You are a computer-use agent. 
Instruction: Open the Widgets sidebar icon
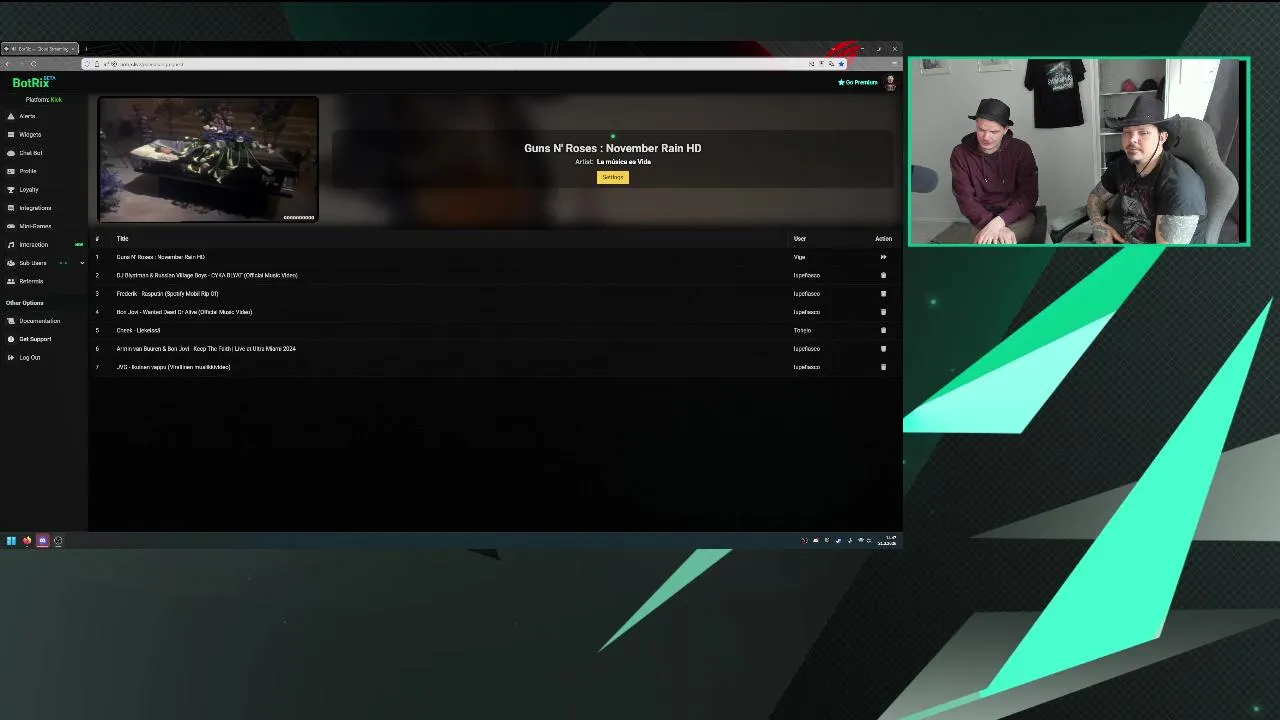tap(11, 134)
